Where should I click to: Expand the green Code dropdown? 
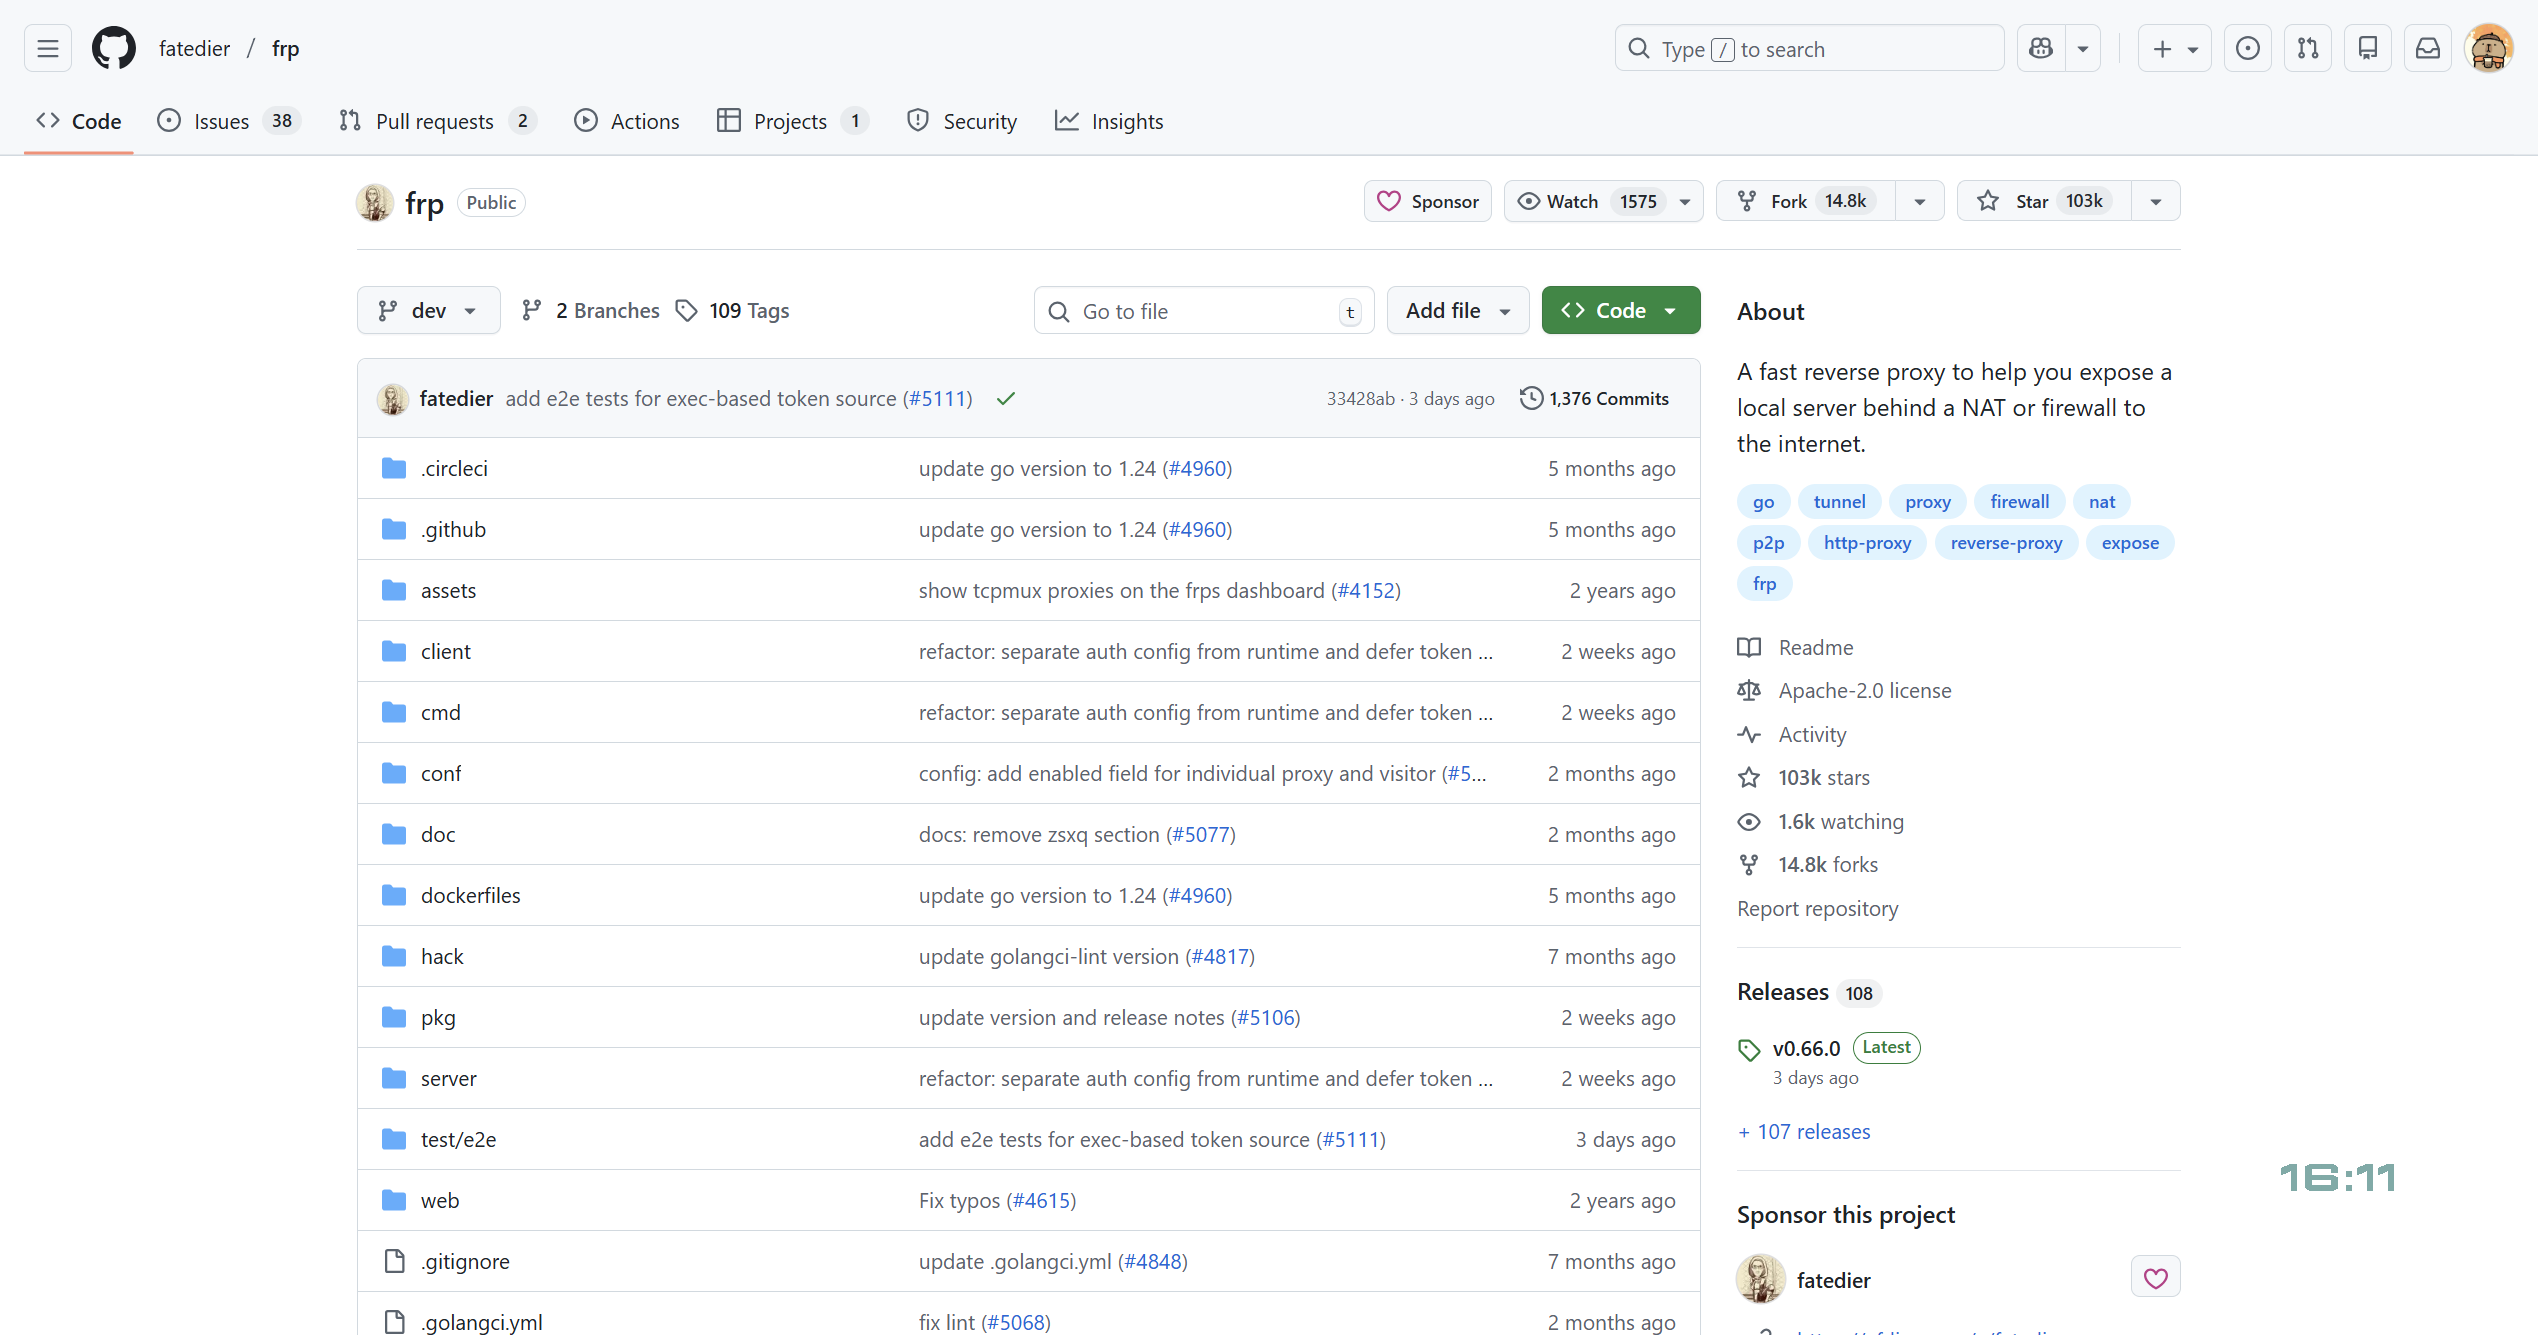coord(1620,310)
